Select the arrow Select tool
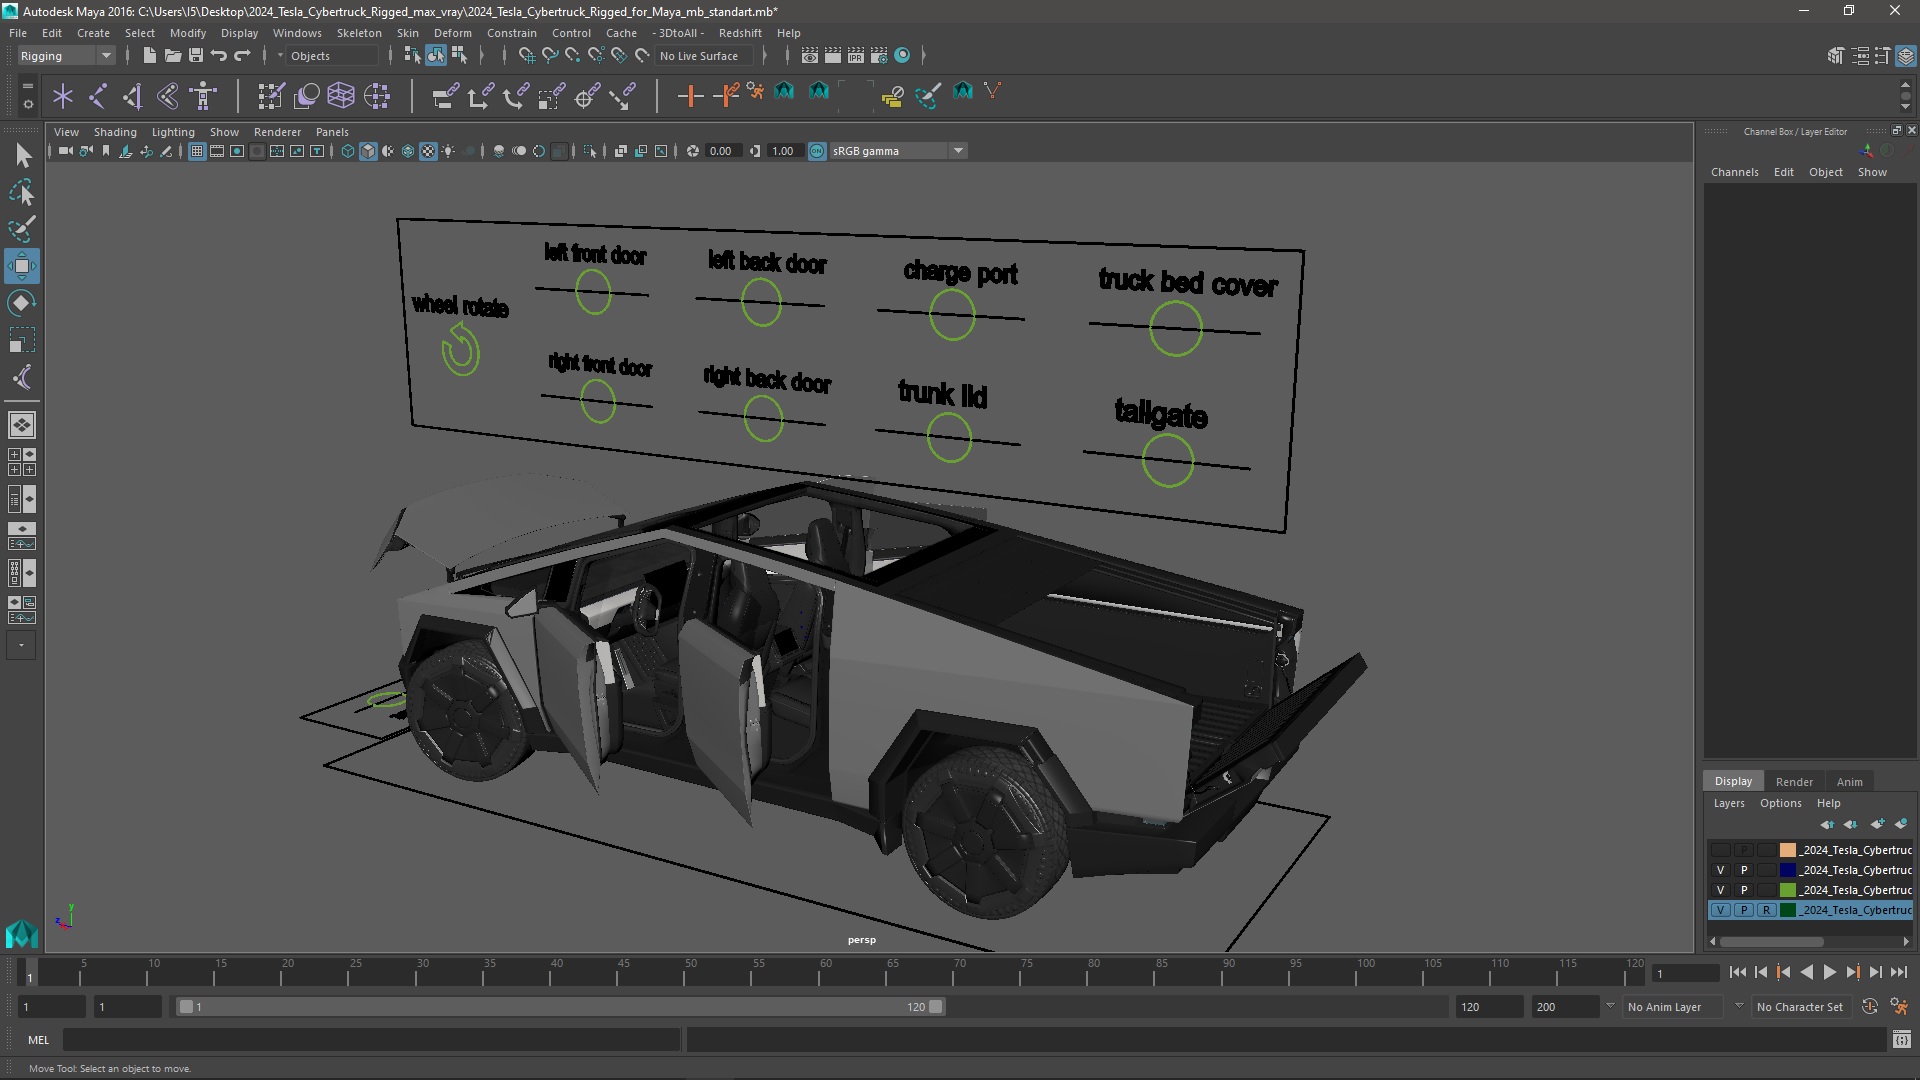Image resolution: width=1920 pixels, height=1080 pixels. coord(22,155)
